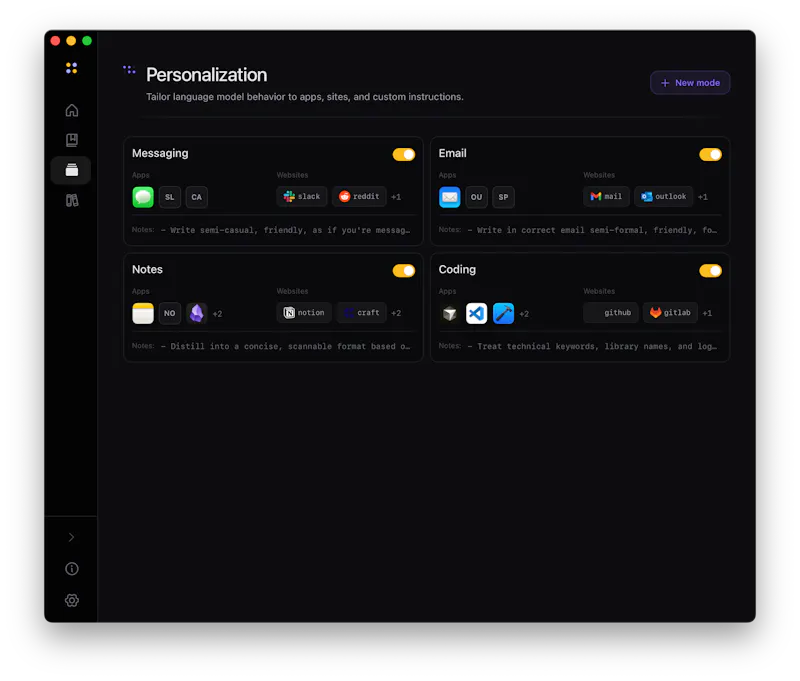
Task: Toggle off the Email mode switch
Action: [x=710, y=155]
